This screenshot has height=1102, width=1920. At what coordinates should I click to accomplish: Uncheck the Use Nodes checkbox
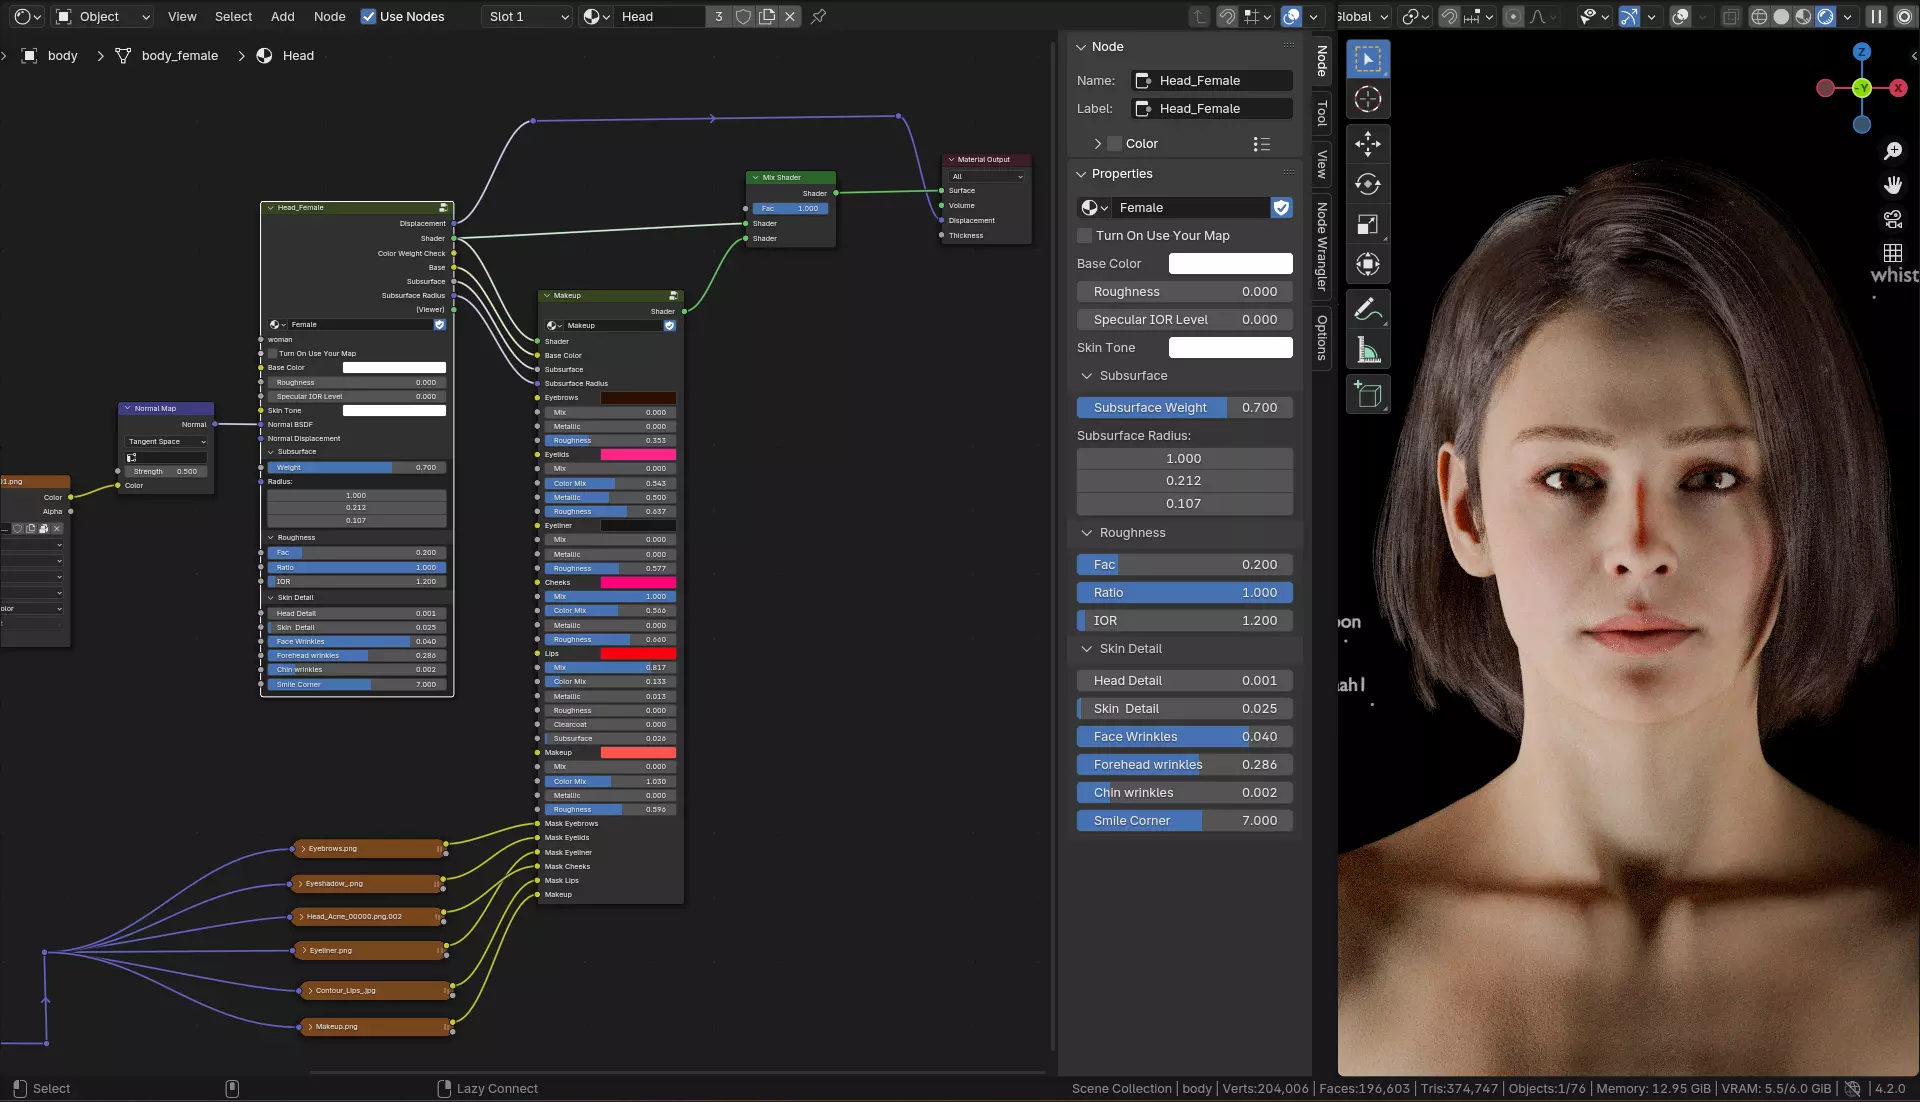[x=368, y=16]
